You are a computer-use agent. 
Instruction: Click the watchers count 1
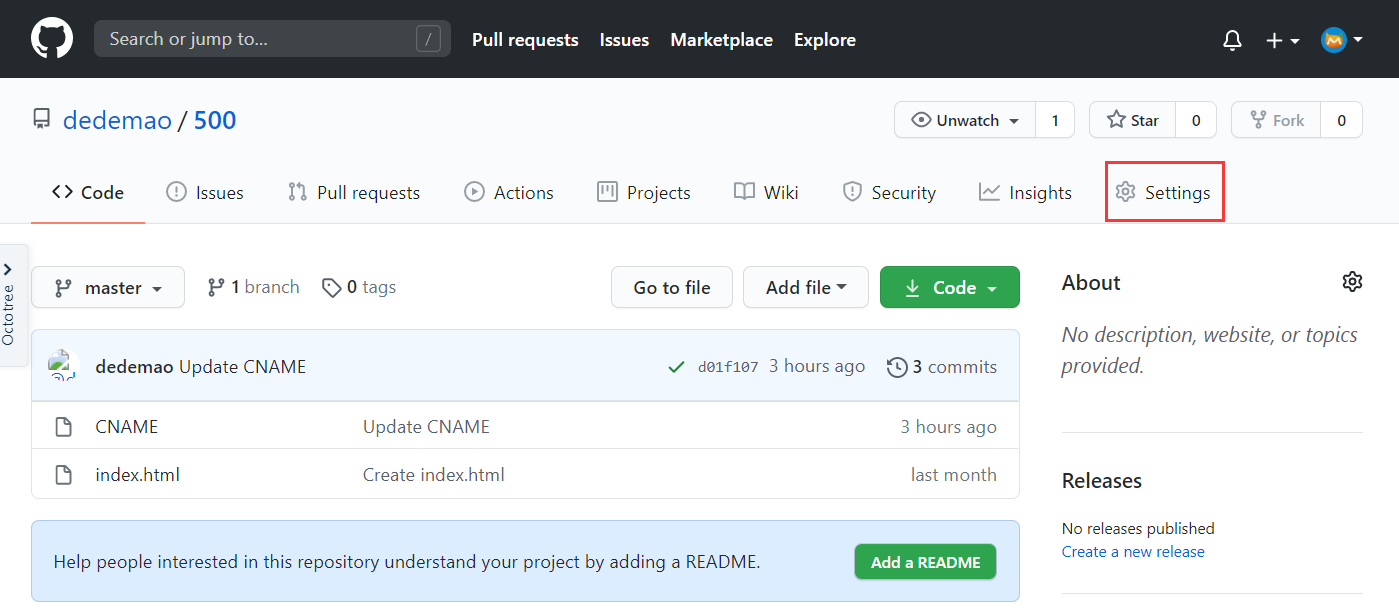point(1055,120)
